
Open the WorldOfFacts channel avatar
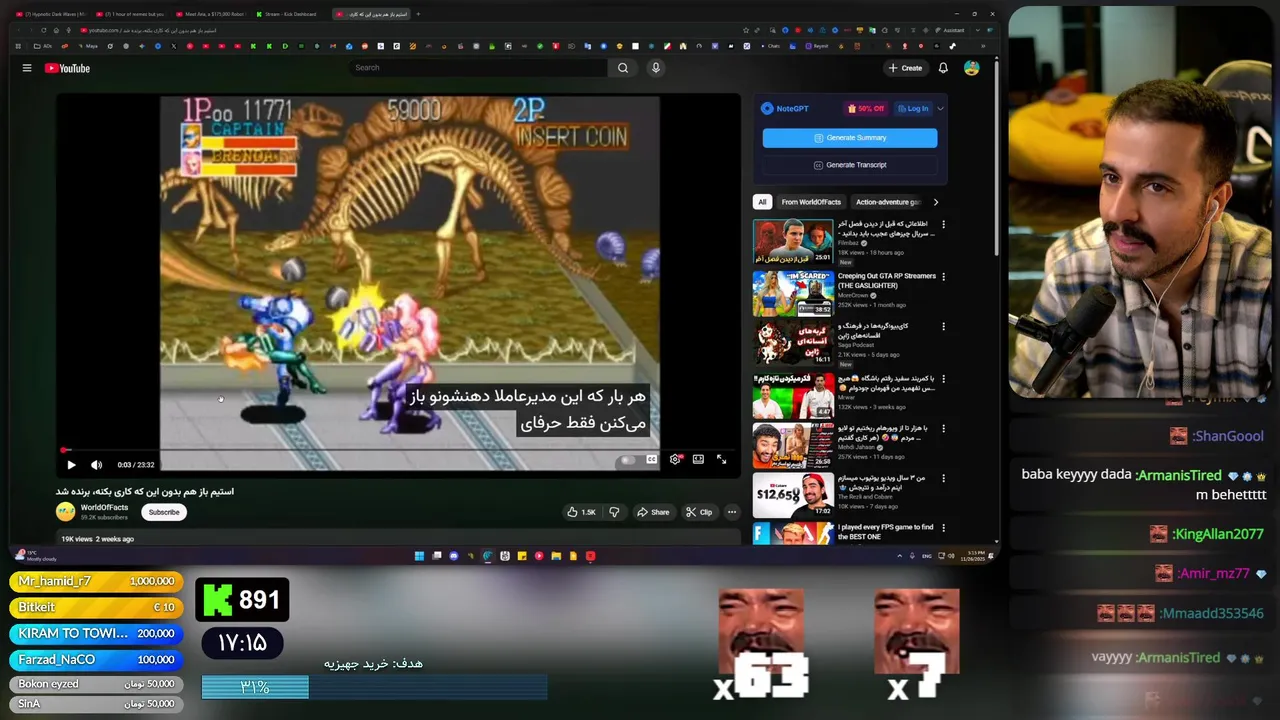(65, 512)
